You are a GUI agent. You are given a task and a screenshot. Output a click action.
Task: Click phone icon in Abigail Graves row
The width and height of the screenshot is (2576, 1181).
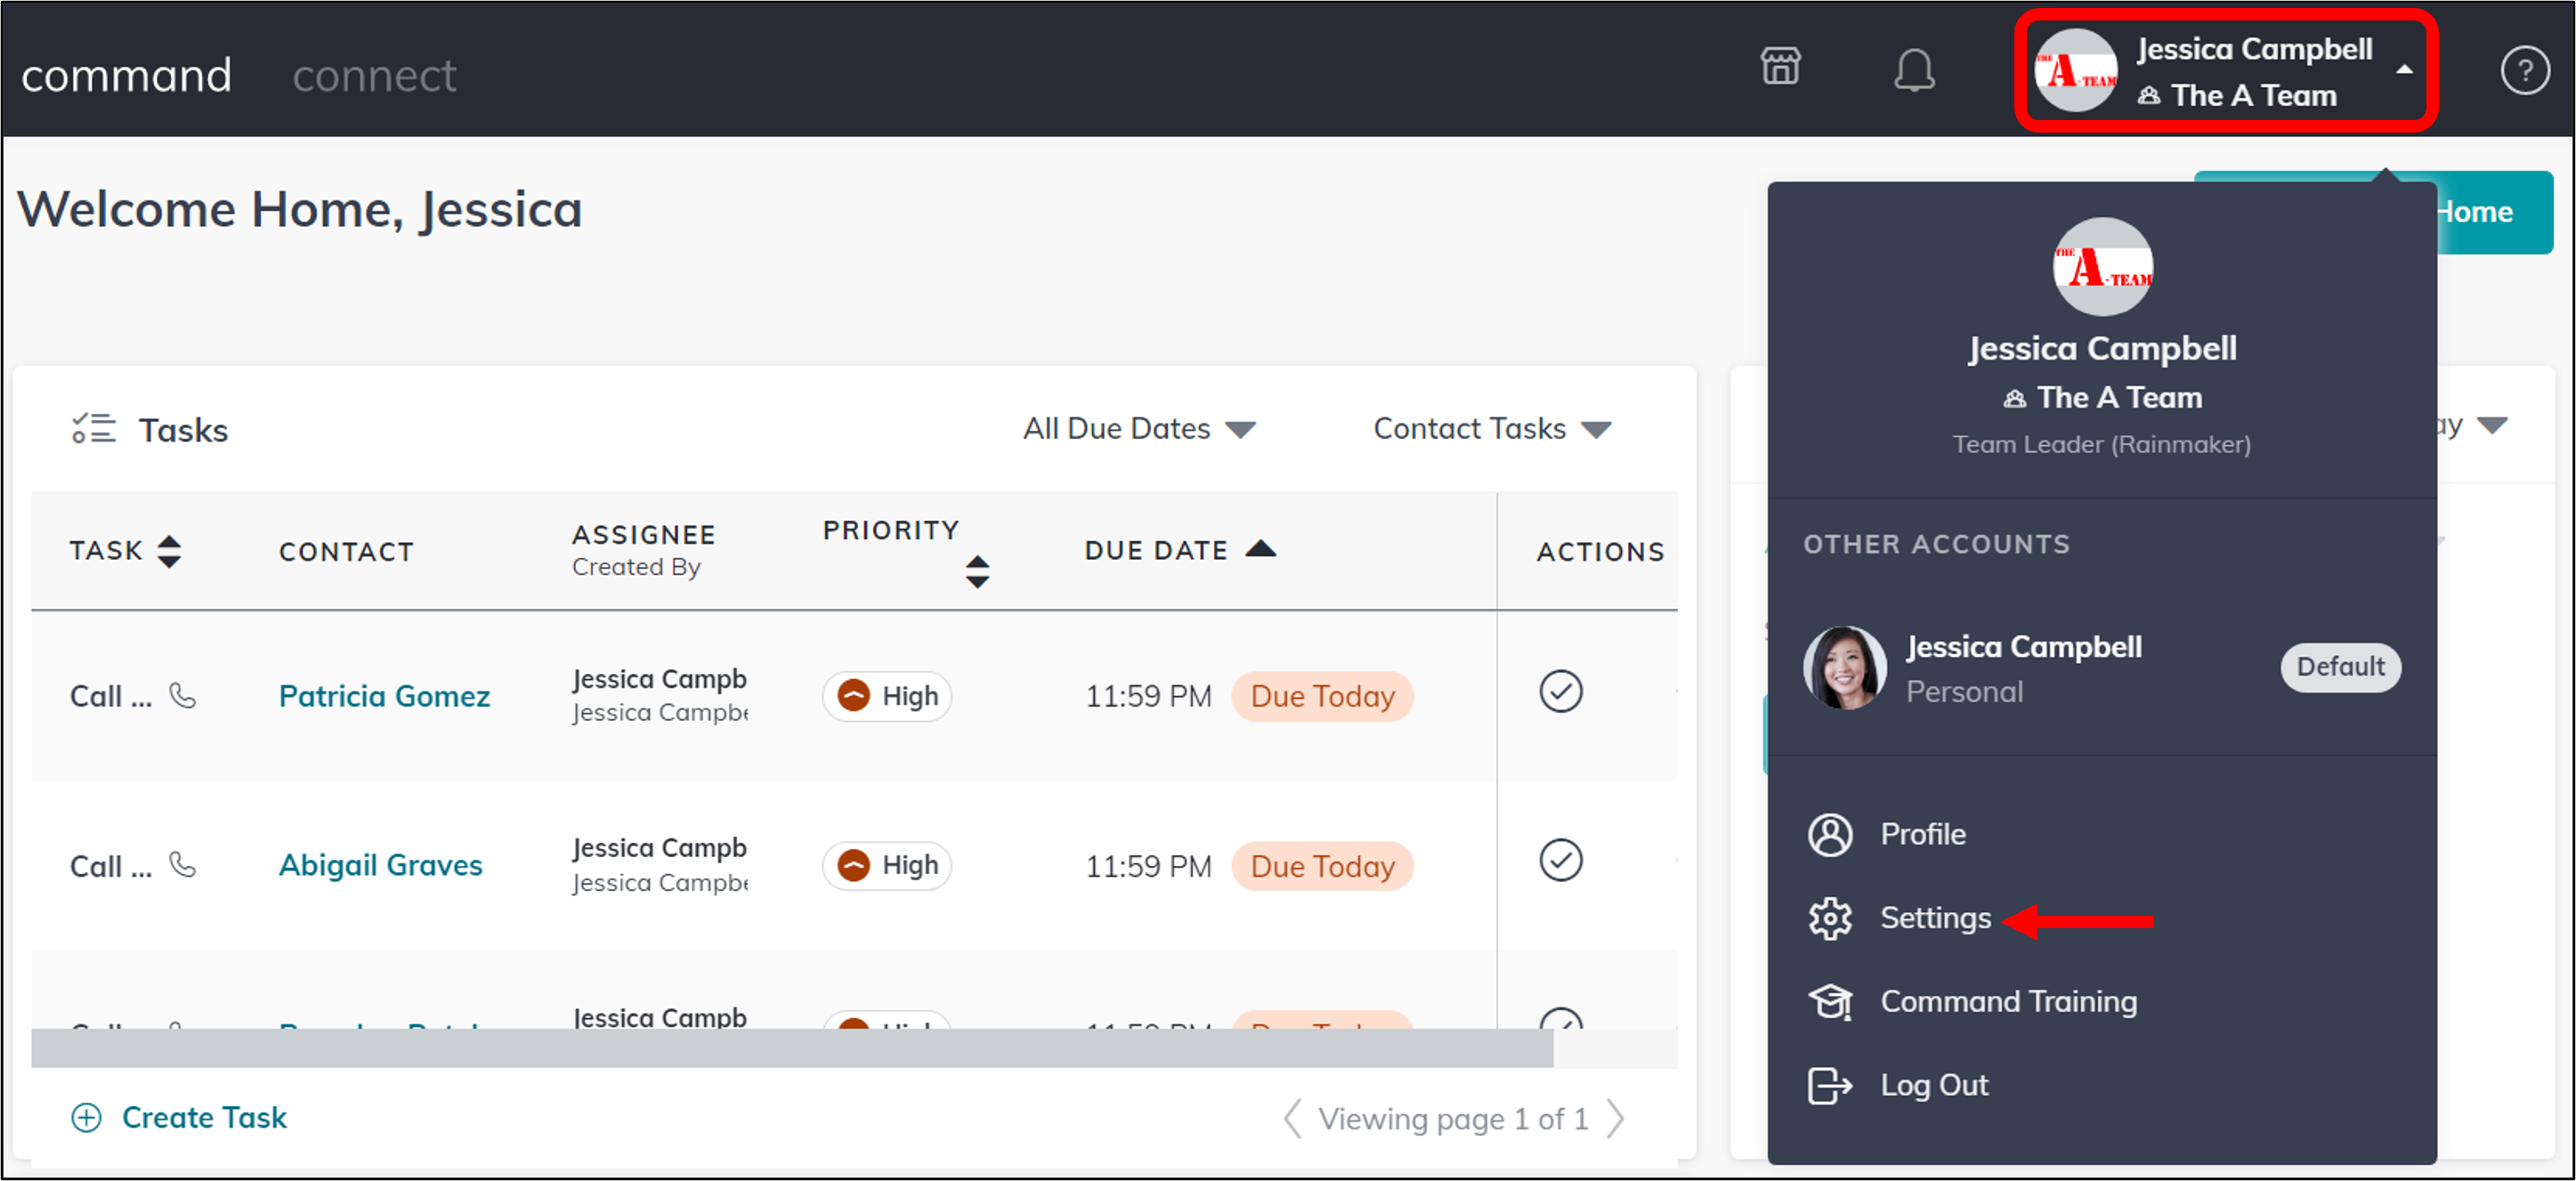pos(182,864)
